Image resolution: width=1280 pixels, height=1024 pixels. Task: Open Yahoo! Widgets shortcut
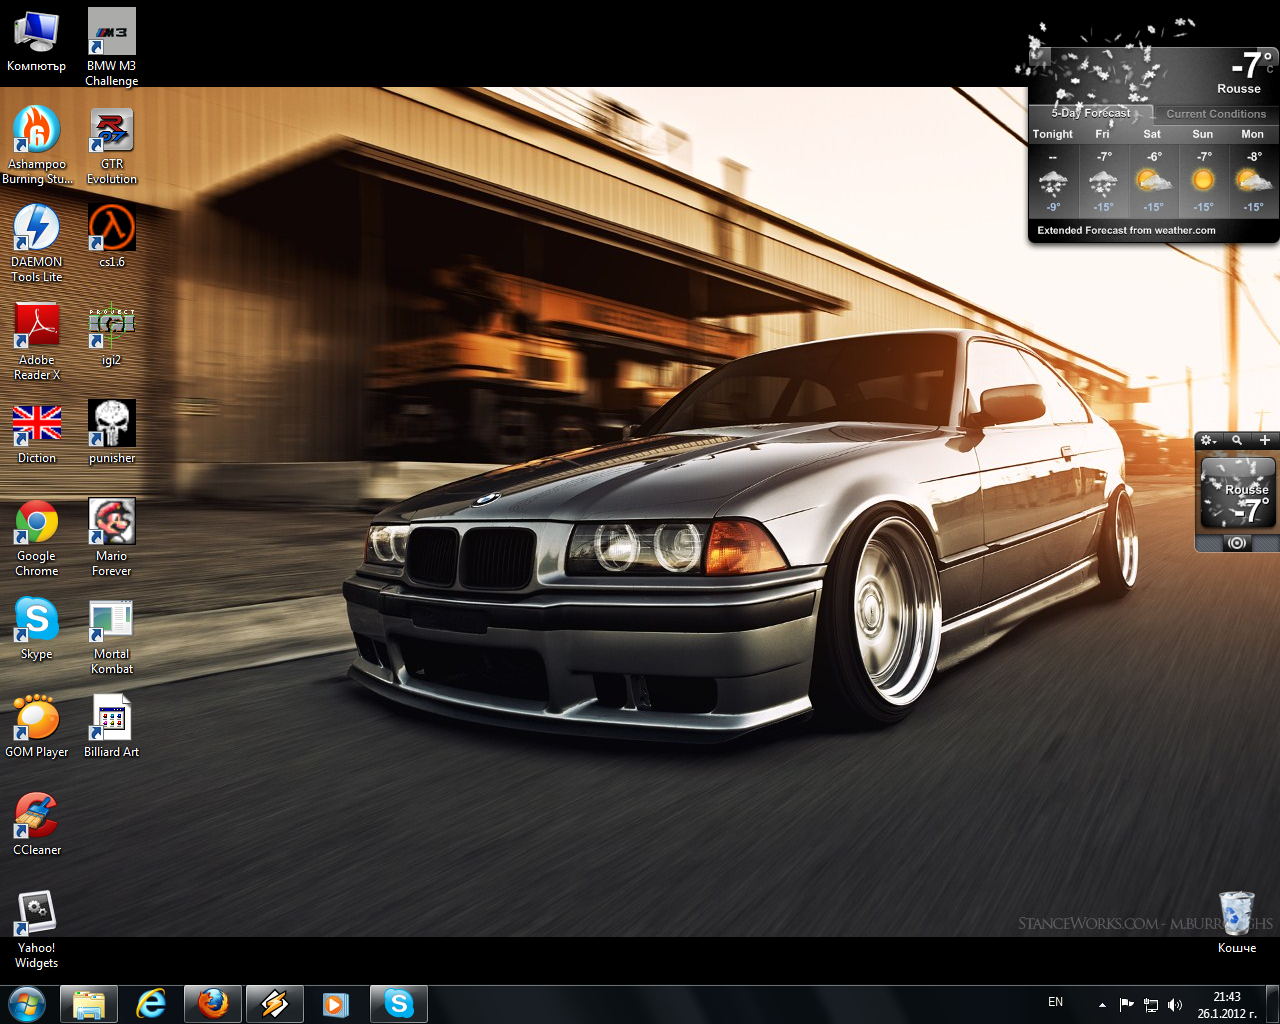point(37,930)
